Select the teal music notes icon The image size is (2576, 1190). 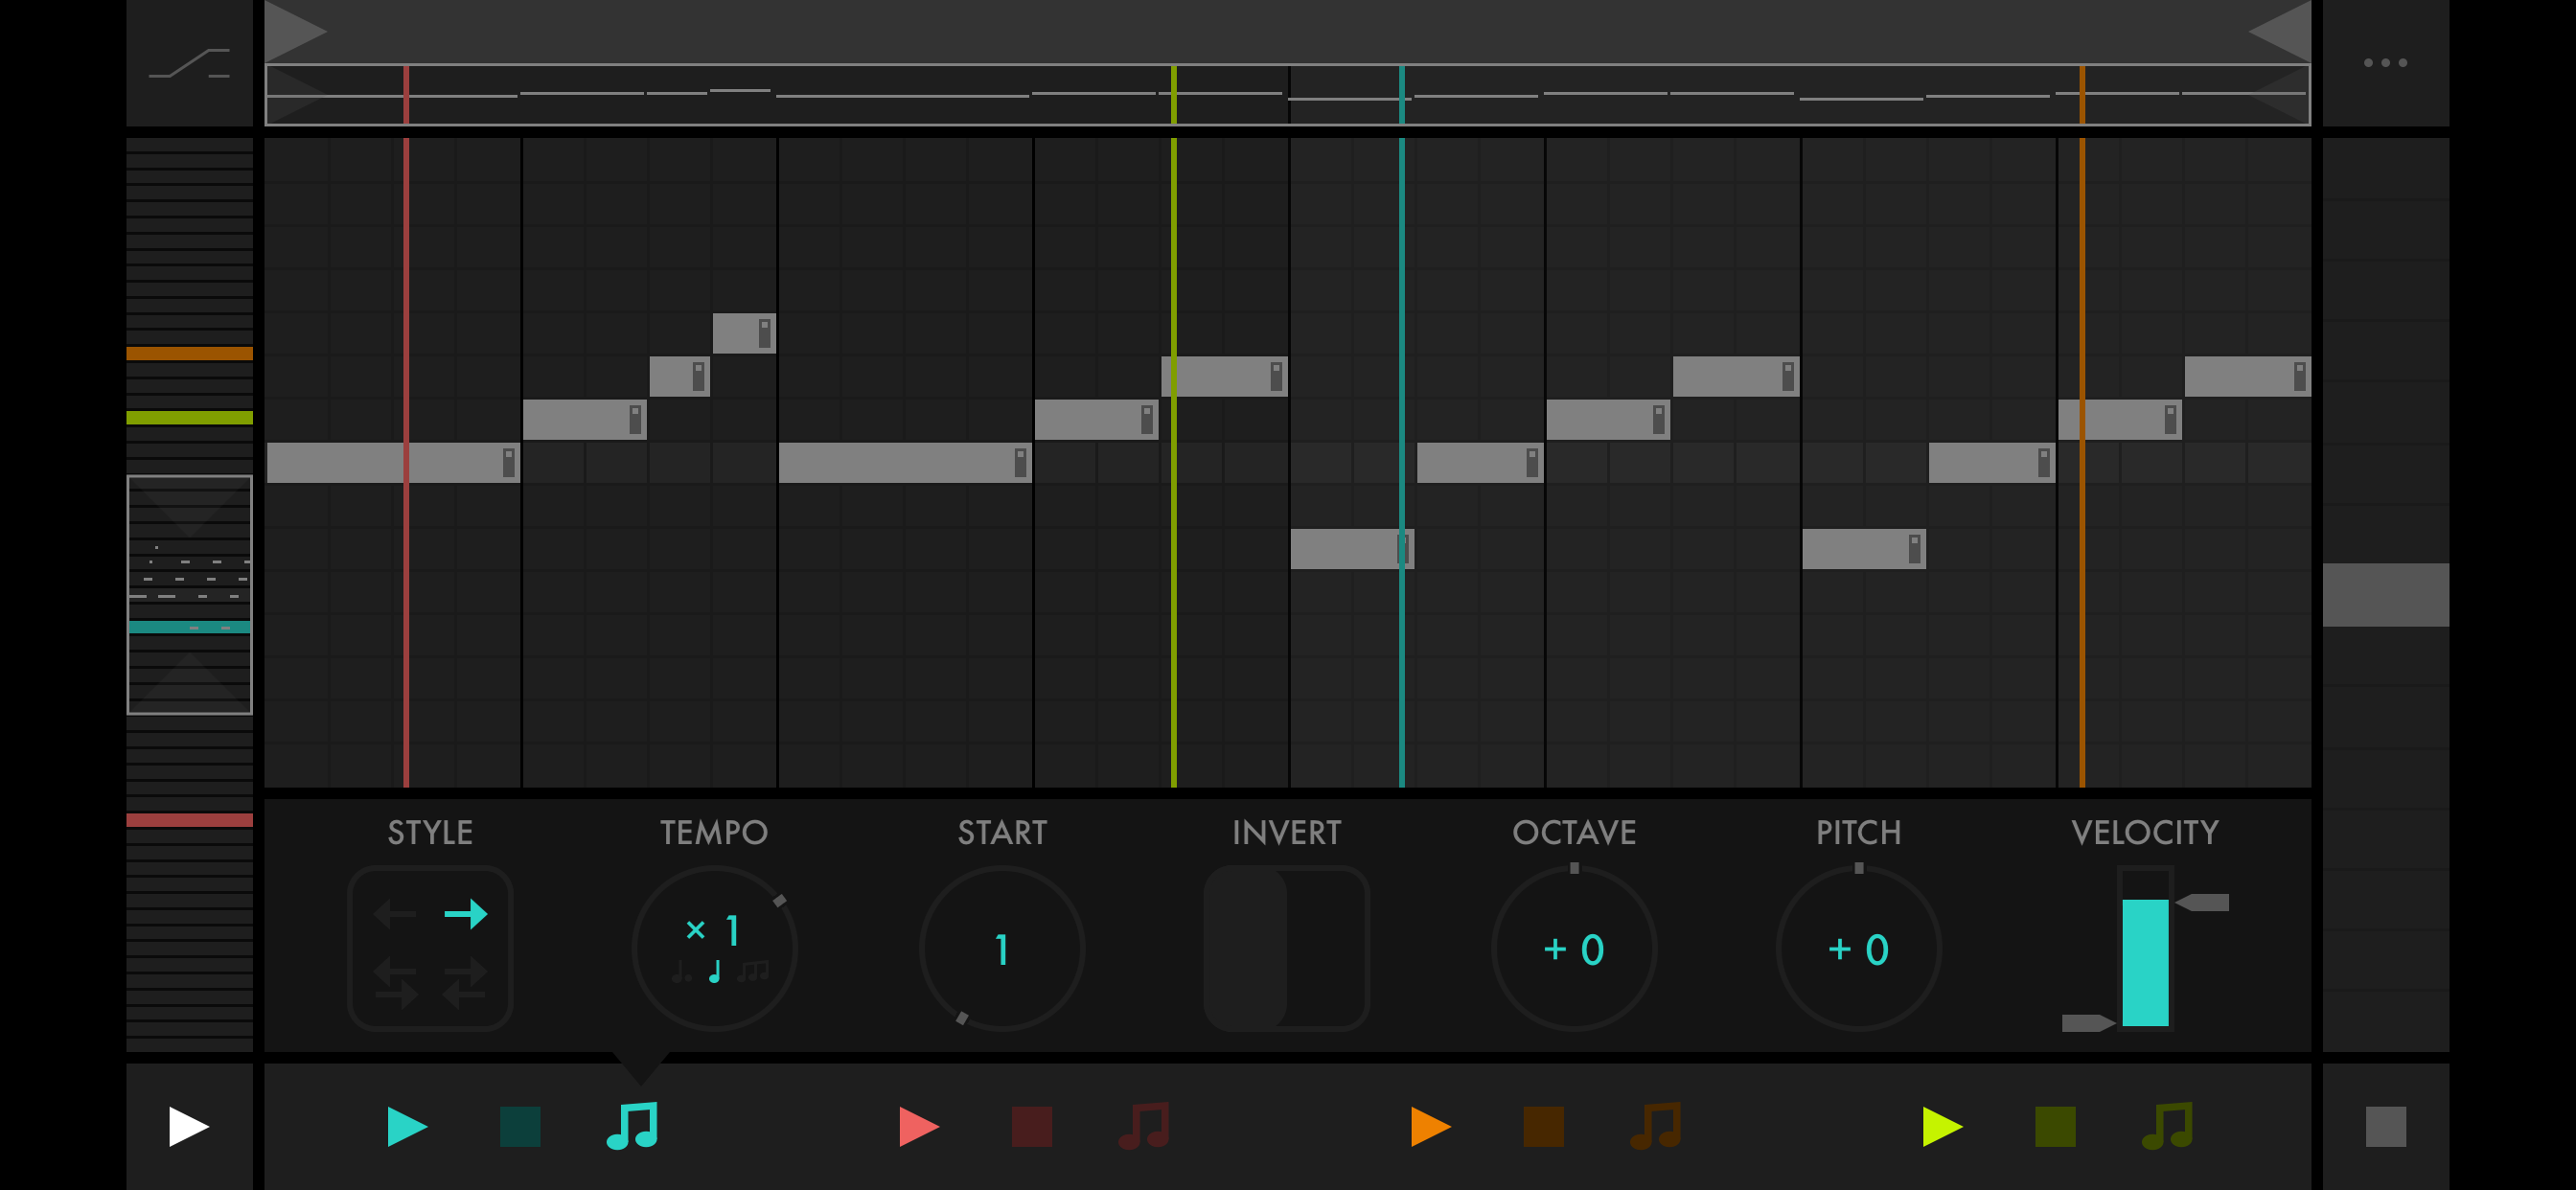[x=632, y=1126]
